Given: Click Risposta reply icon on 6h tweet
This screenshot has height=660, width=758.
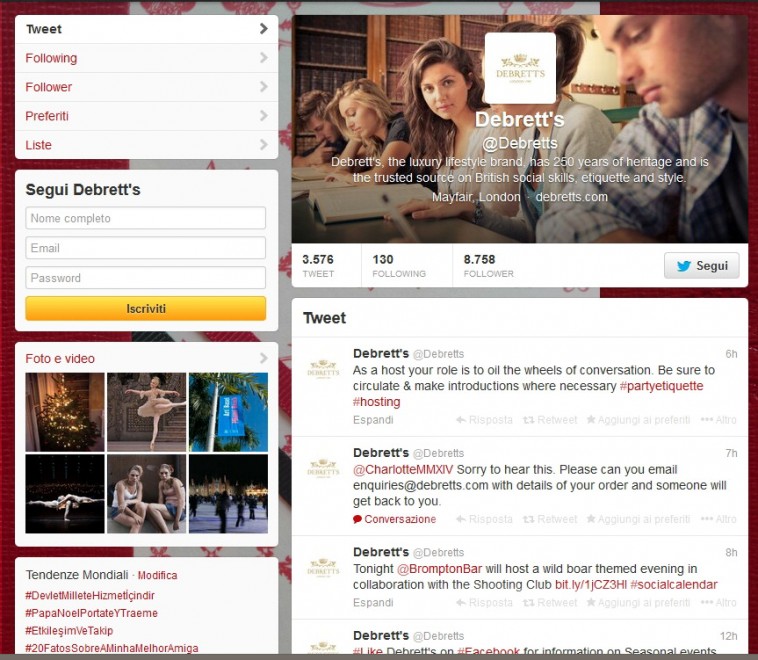Looking at the screenshot, I should pos(484,420).
